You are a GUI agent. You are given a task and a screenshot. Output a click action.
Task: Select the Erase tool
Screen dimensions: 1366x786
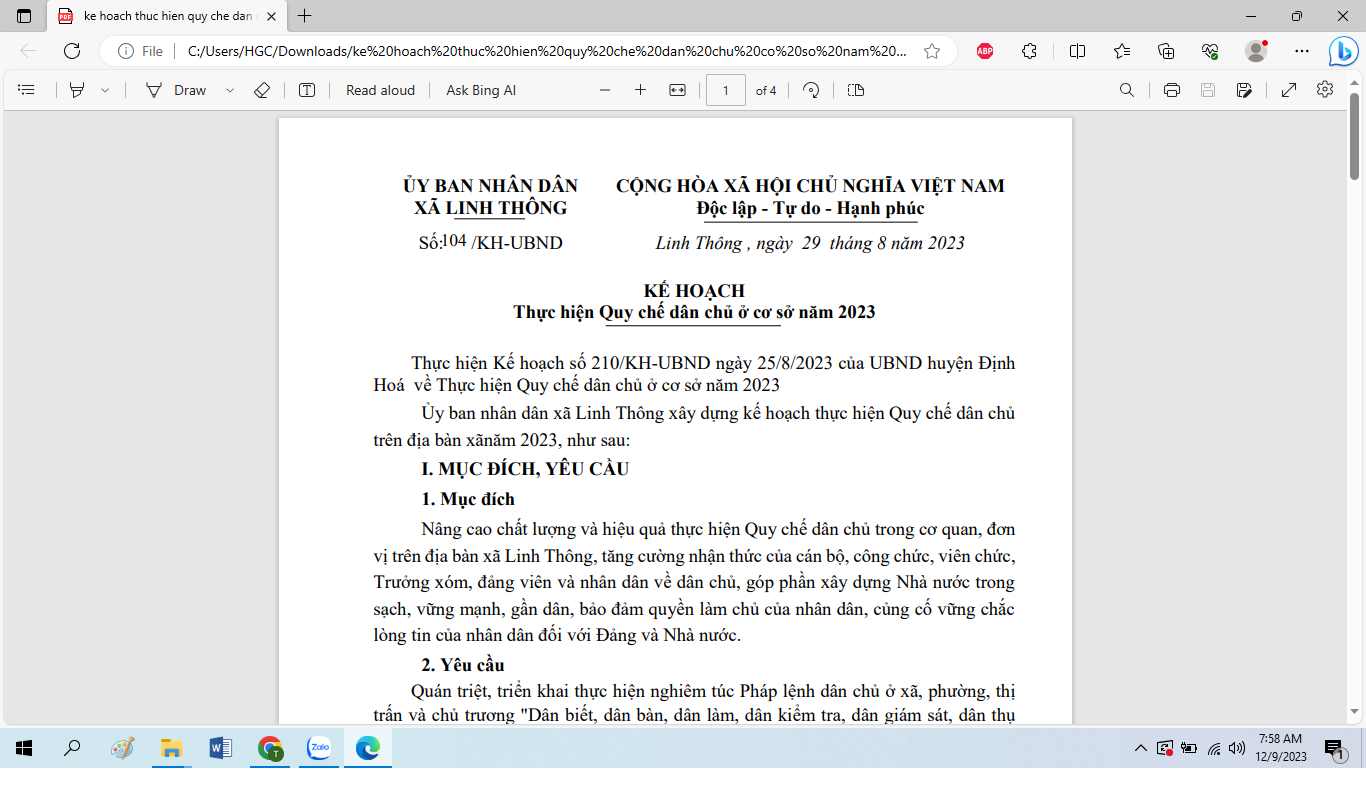coord(262,90)
